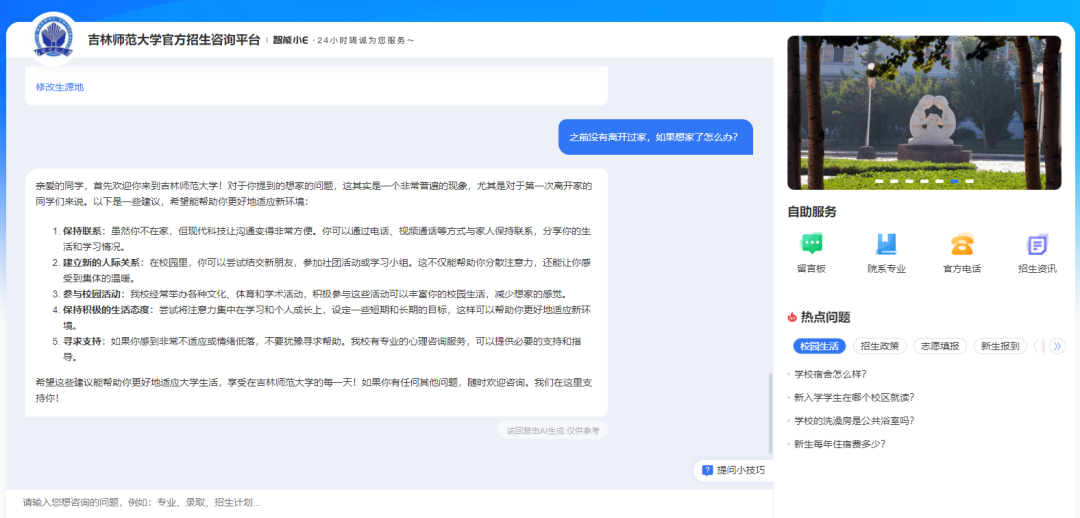Select the 招生政策 tab

click(x=880, y=346)
